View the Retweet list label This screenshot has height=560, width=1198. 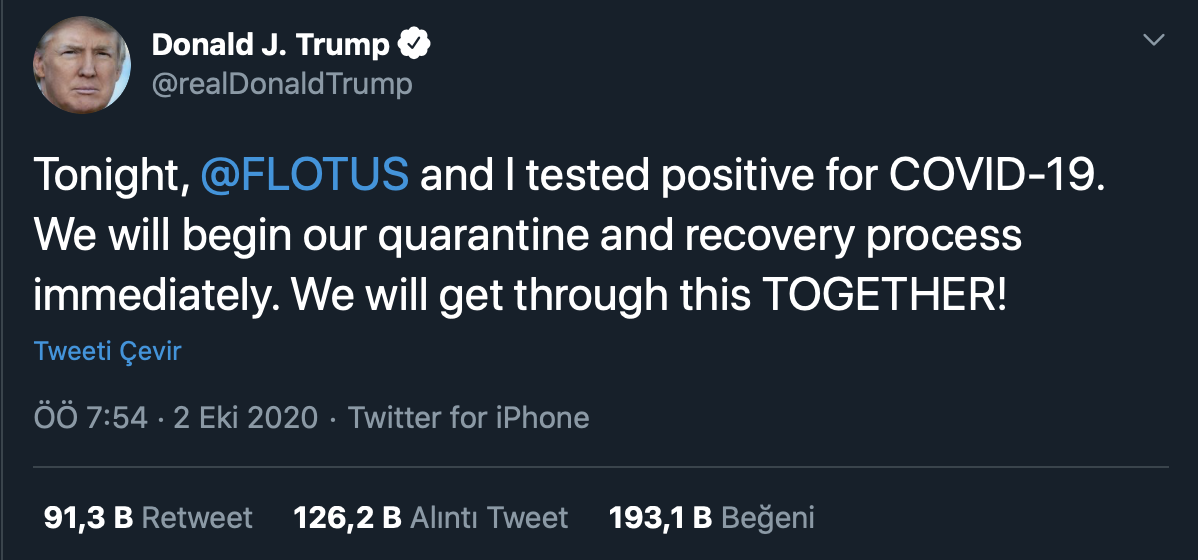click(x=197, y=518)
